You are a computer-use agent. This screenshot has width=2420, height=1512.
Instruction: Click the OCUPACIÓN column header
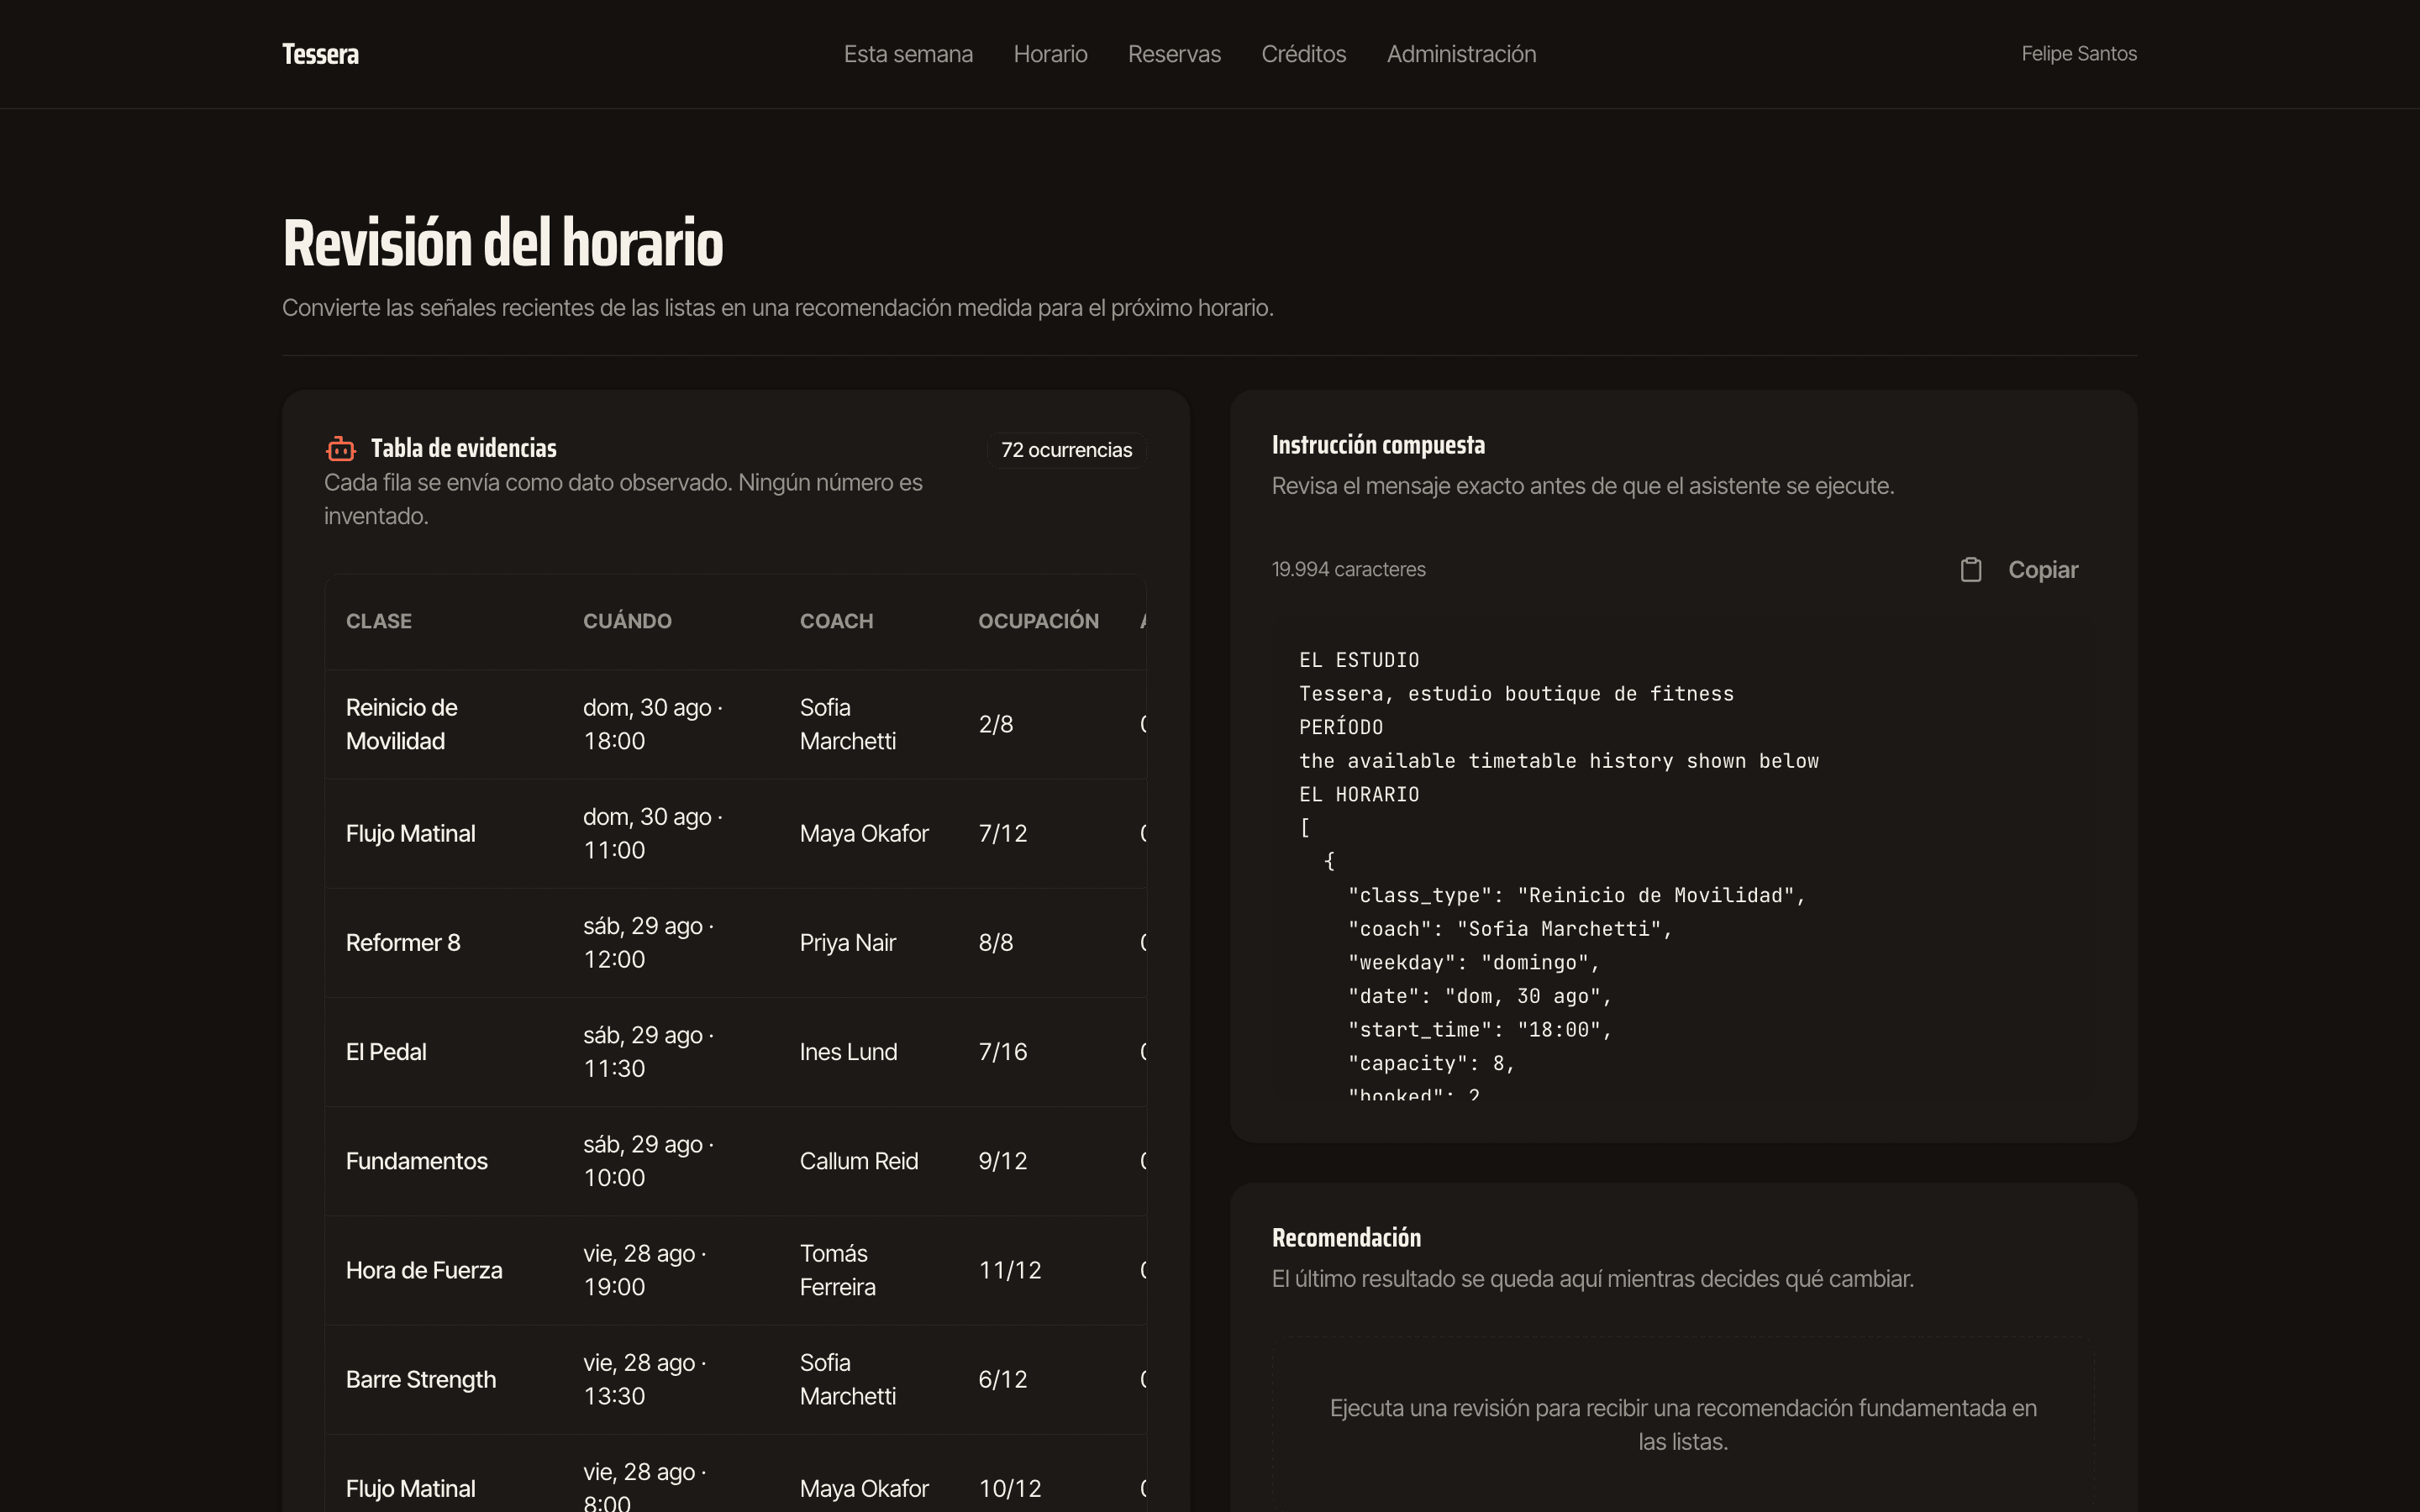(1038, 621)
